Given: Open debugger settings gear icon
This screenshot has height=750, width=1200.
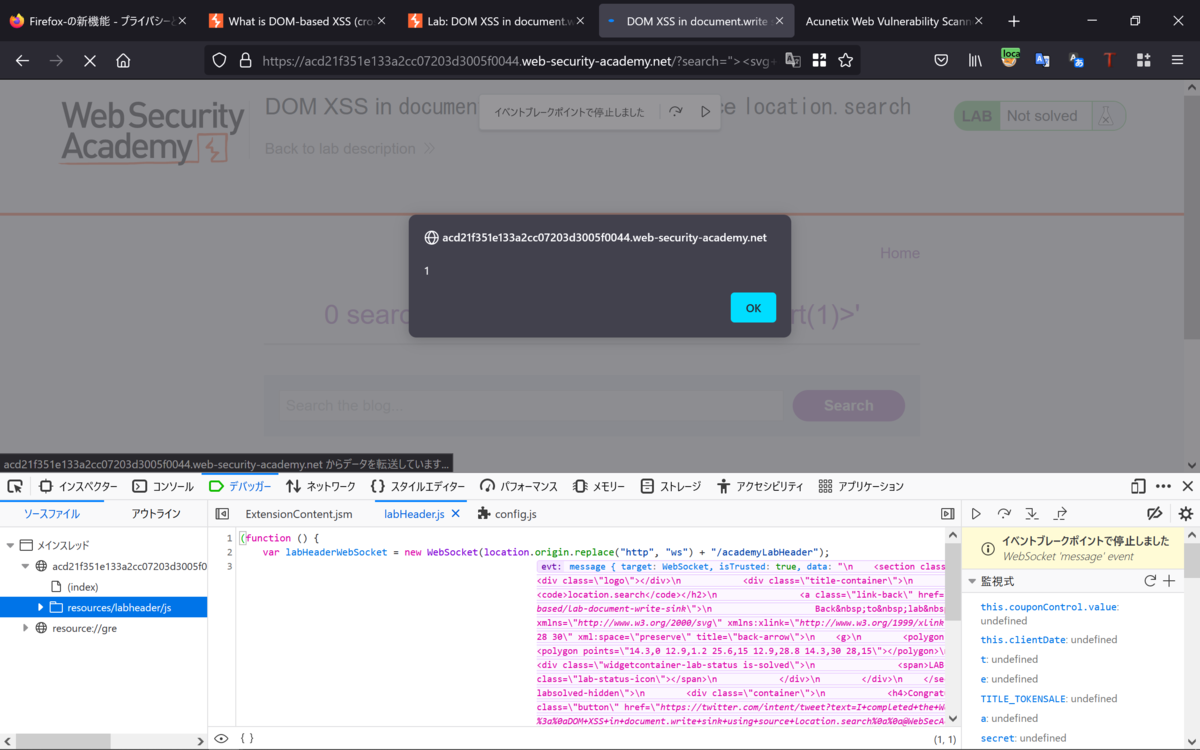Looking at the screenshot, I should click(1186, 514).
